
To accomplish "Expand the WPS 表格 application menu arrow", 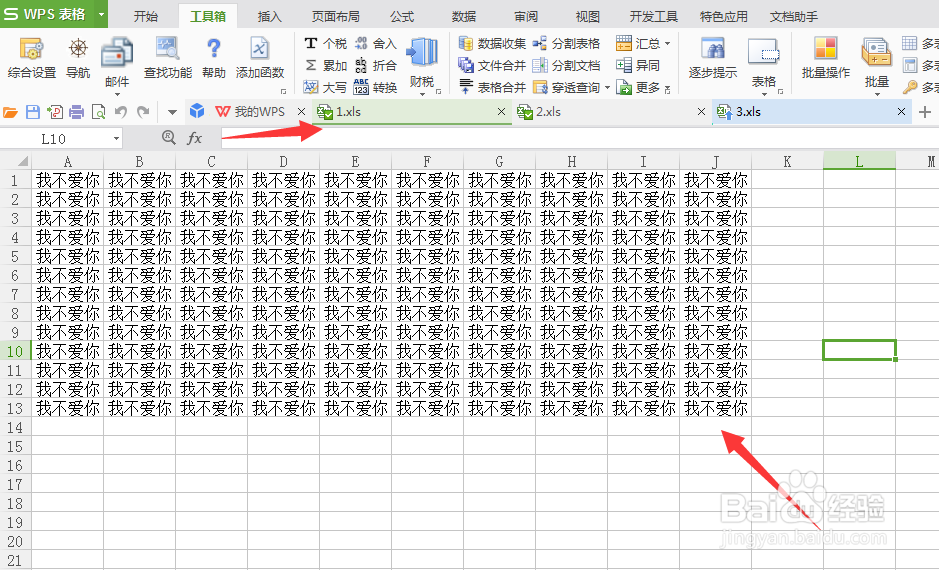I will coord(101,14).
